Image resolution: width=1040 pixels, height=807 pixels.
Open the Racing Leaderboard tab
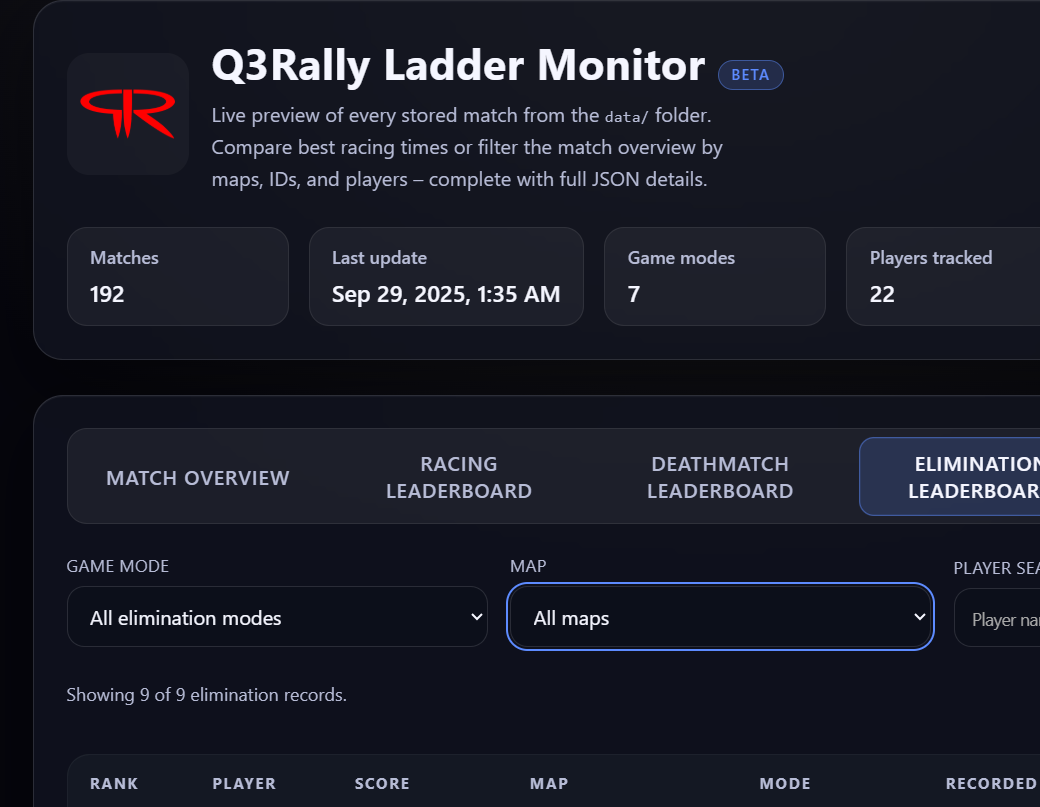459,477
